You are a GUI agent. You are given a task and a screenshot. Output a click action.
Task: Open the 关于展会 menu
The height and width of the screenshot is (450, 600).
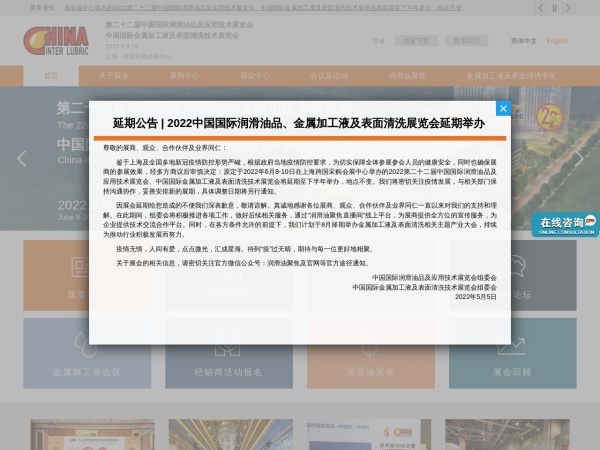pyautogui.click(x=113, y=76)
